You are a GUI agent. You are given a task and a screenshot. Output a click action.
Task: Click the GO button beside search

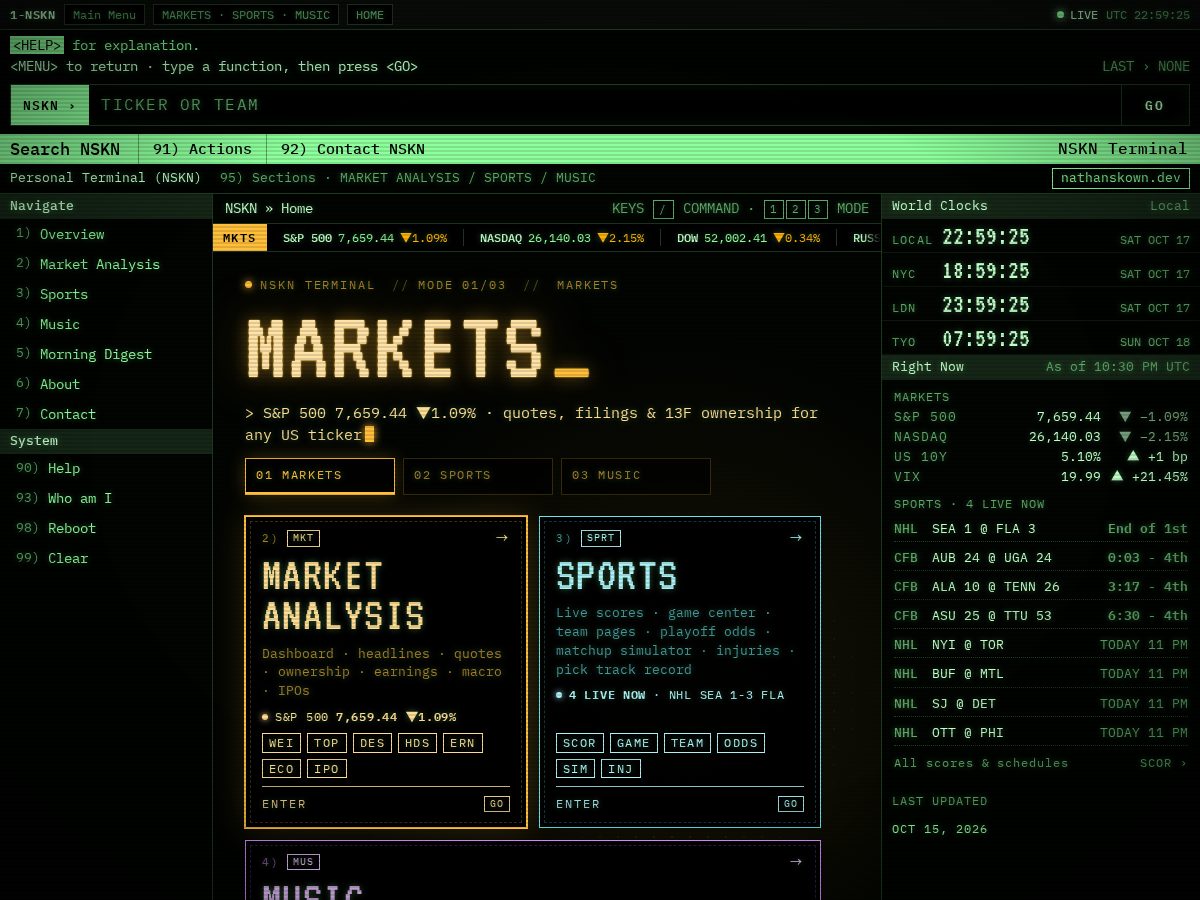pos(1155,105)
